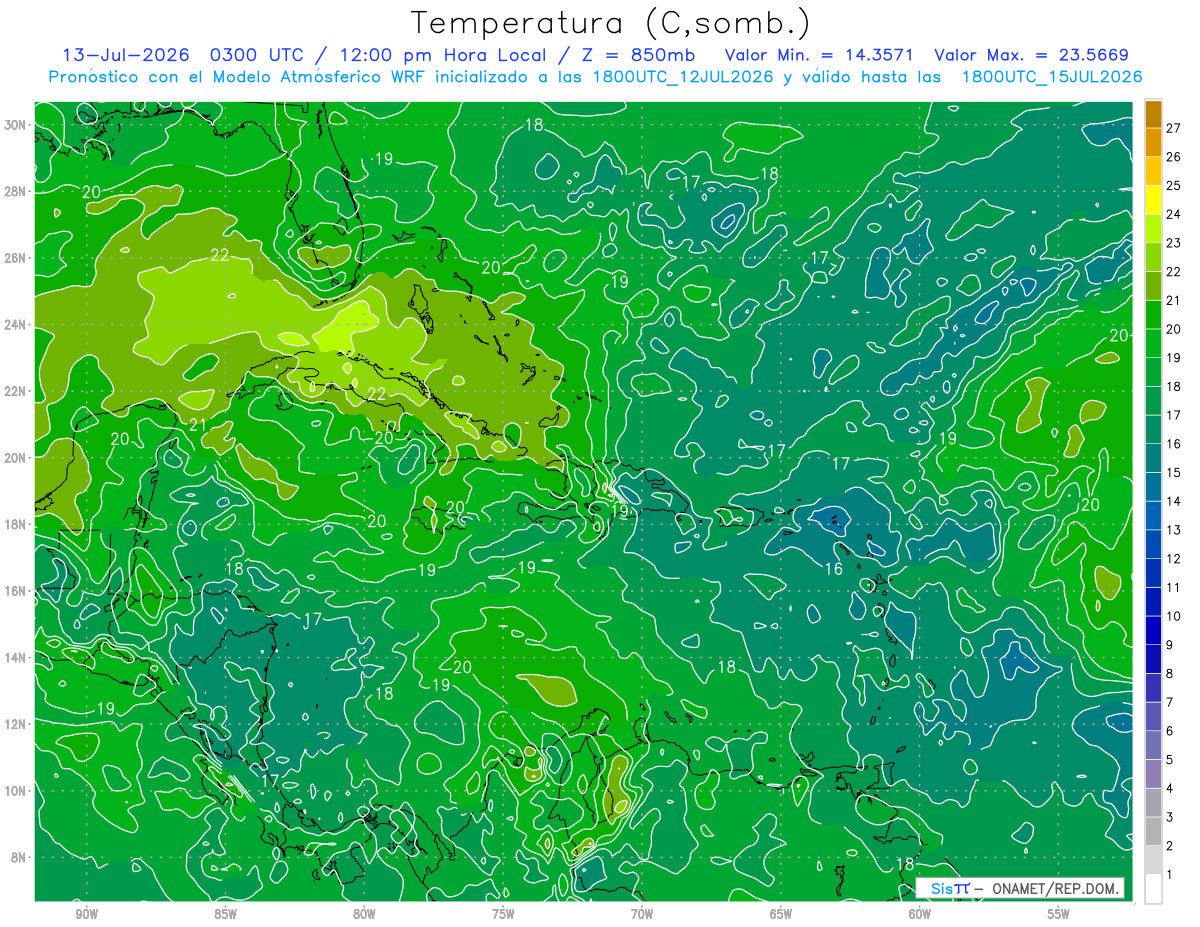Click the "ONAMET/REP.DOM." credit label
The image size is (1200, 927).
[x=1056, y=888]
